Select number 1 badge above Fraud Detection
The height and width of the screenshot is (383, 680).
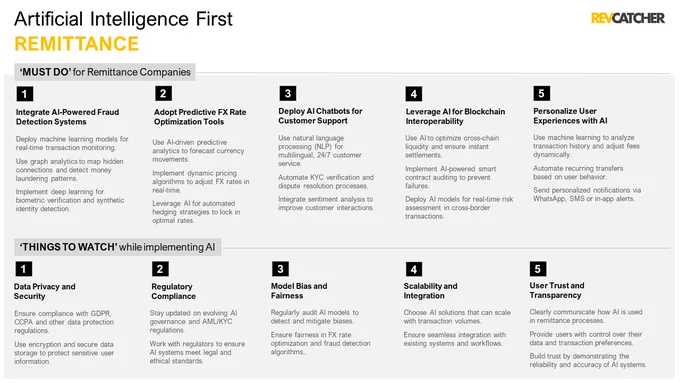[25, 94]
